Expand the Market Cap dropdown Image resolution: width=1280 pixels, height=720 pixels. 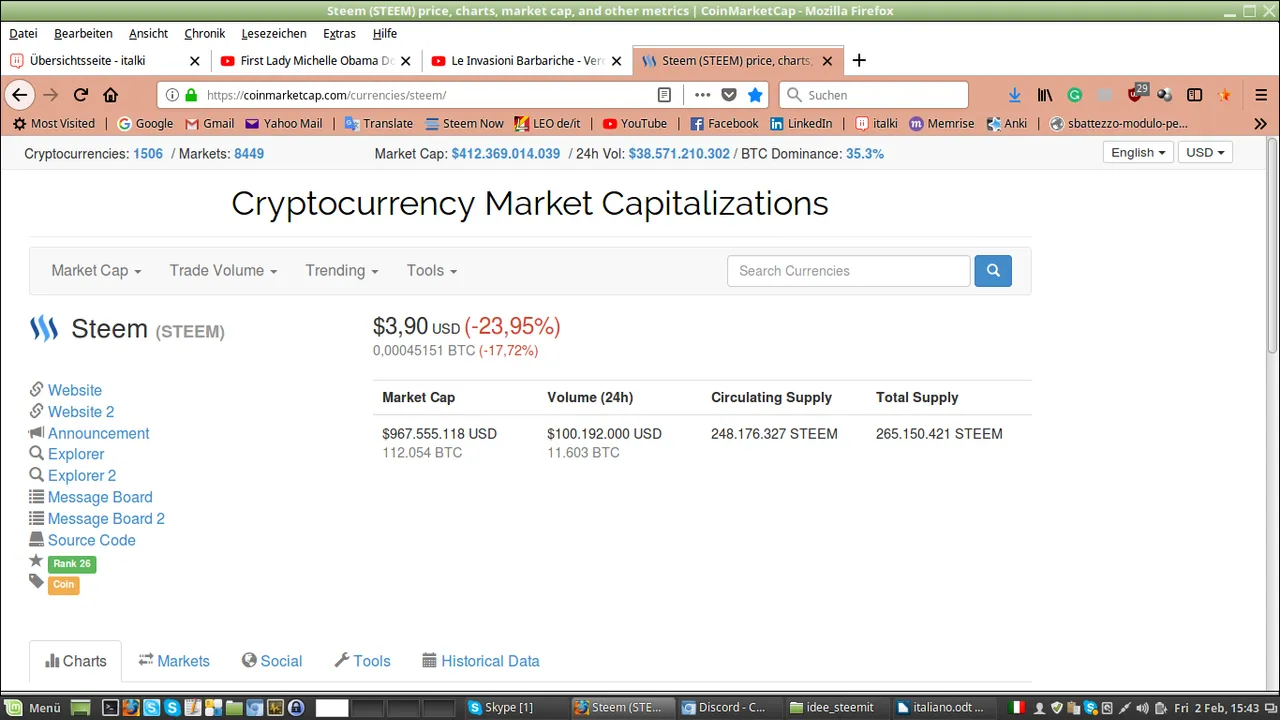(x=96, y=271)
